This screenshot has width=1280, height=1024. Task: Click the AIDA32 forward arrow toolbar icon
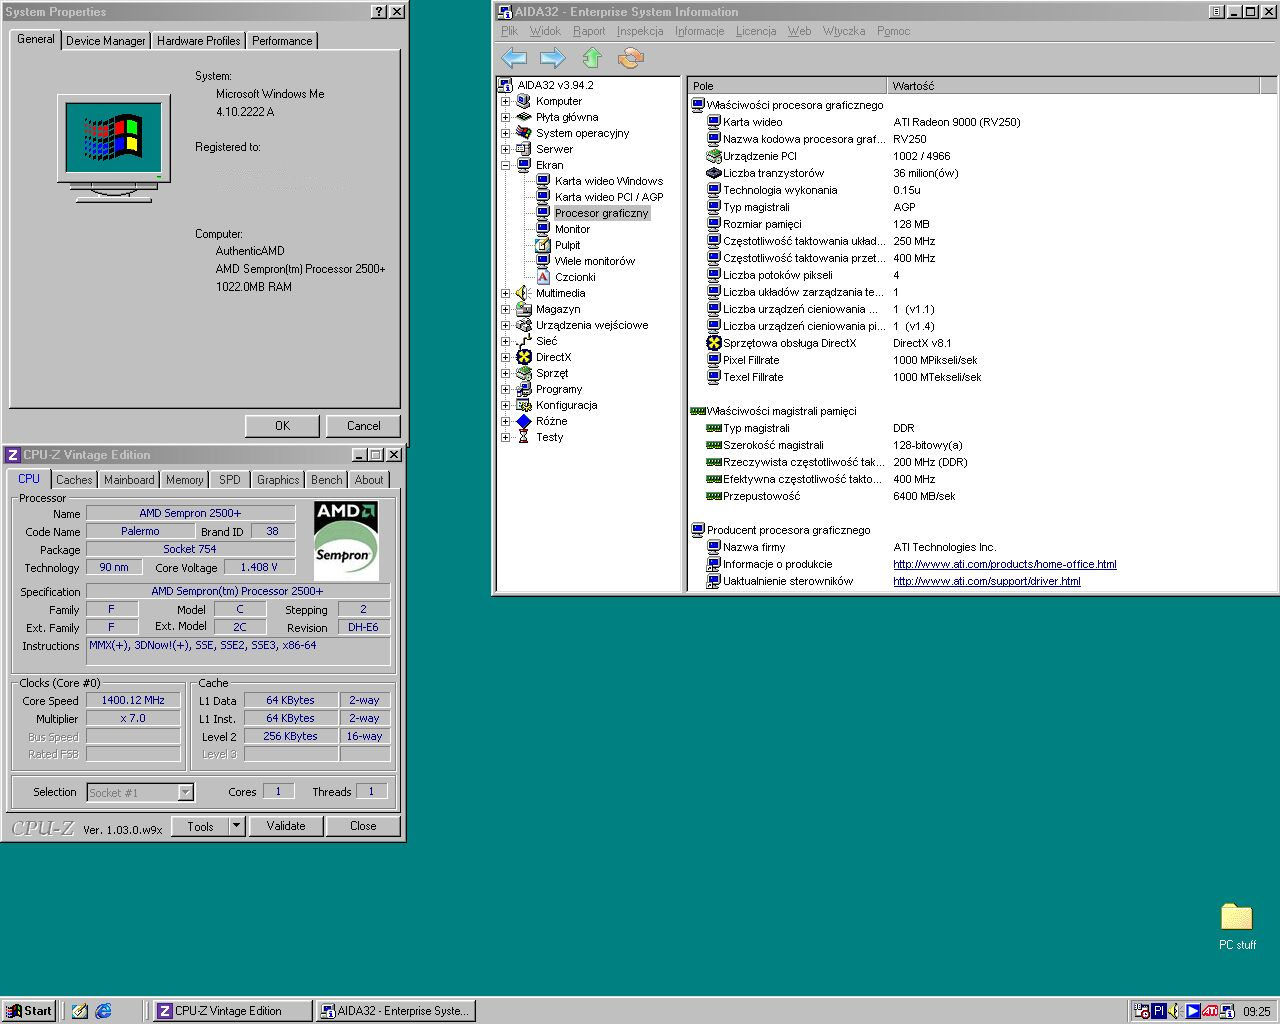tap(552, 58)
